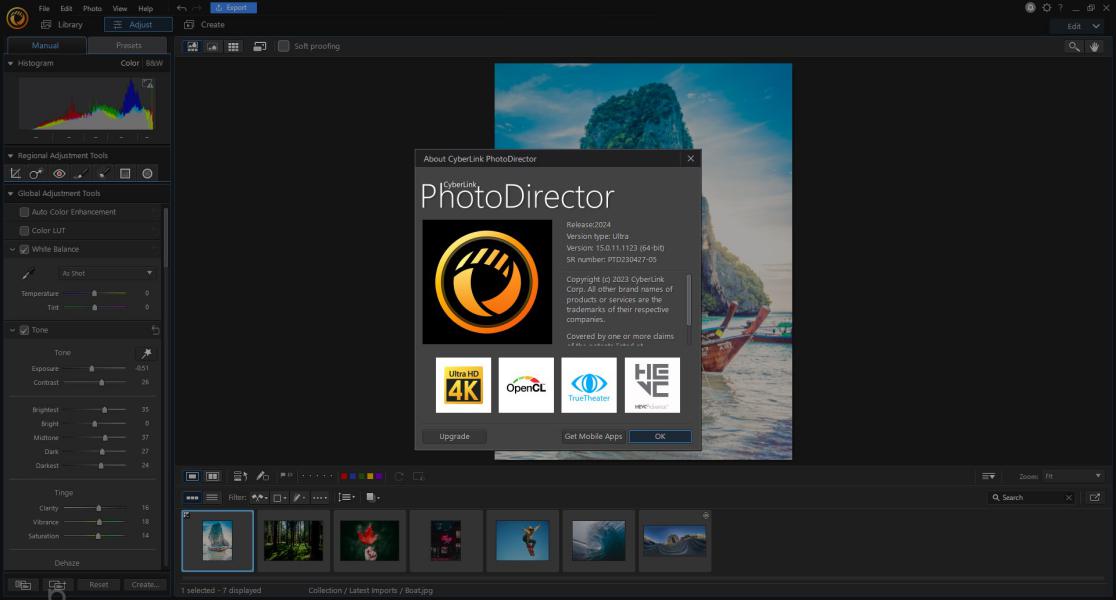Switch to the Presets tab
Viewport: 1116px width, 600px height.
pyautogui.click(x=128, y=46)
